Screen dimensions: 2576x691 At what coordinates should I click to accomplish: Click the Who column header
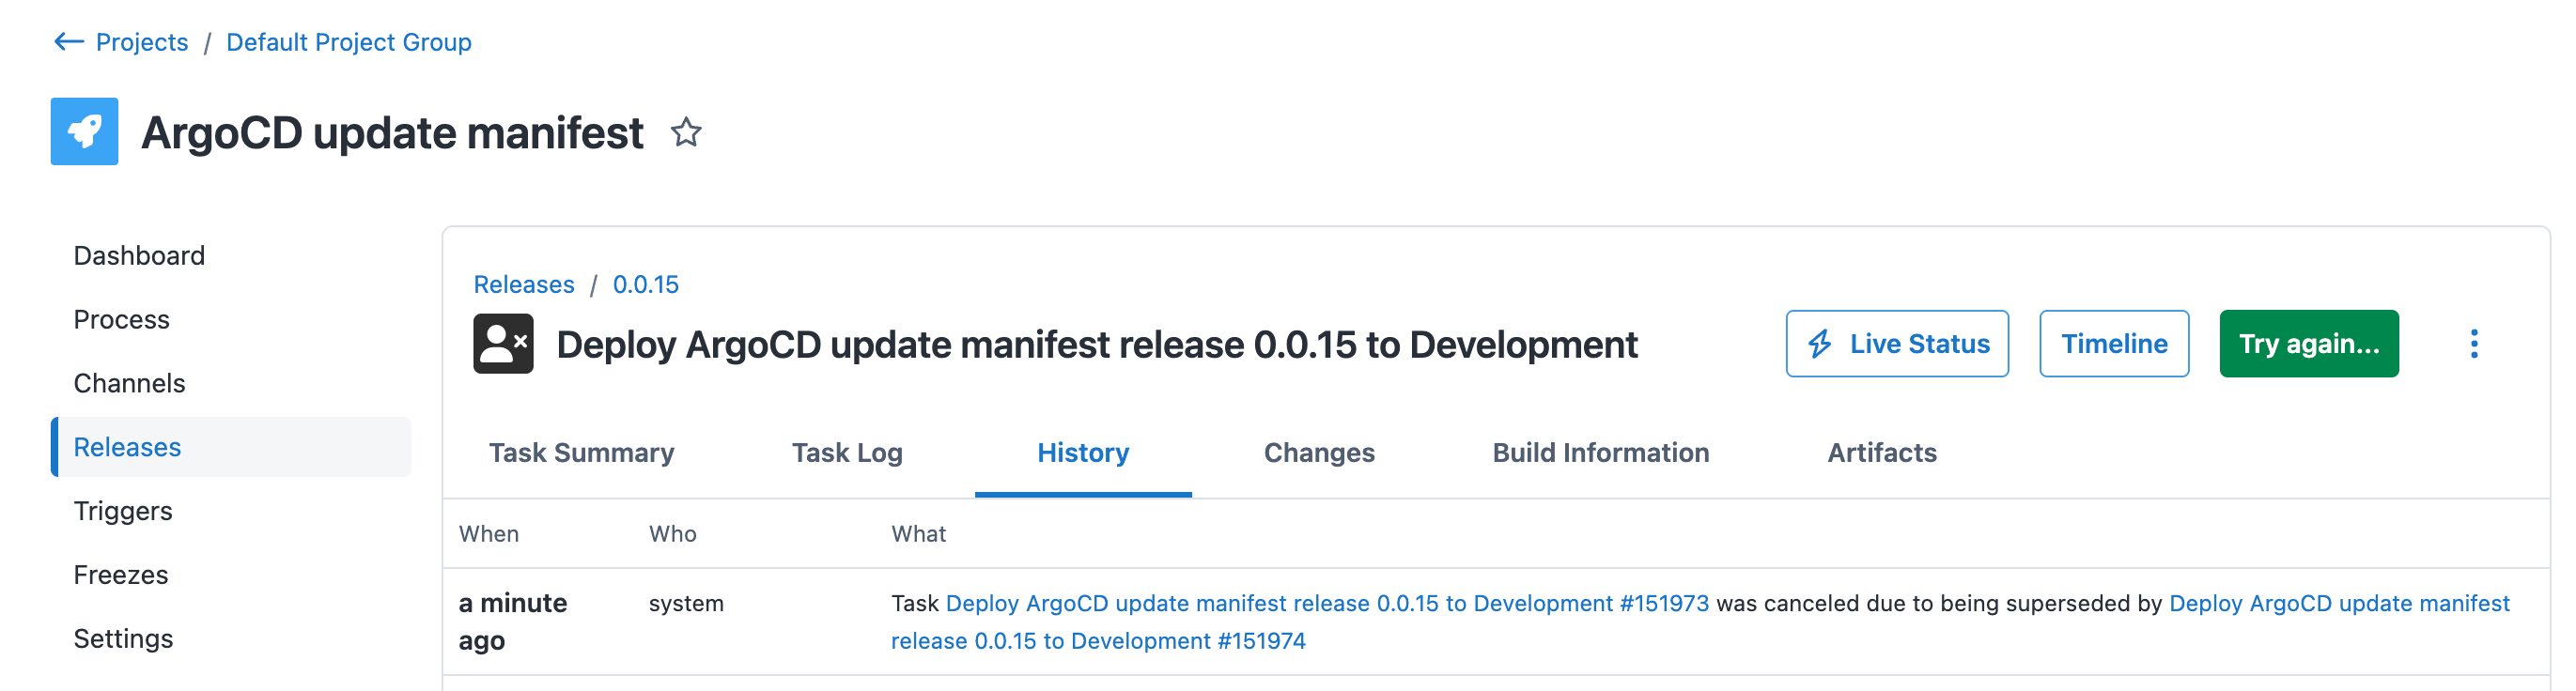[673, 534]
